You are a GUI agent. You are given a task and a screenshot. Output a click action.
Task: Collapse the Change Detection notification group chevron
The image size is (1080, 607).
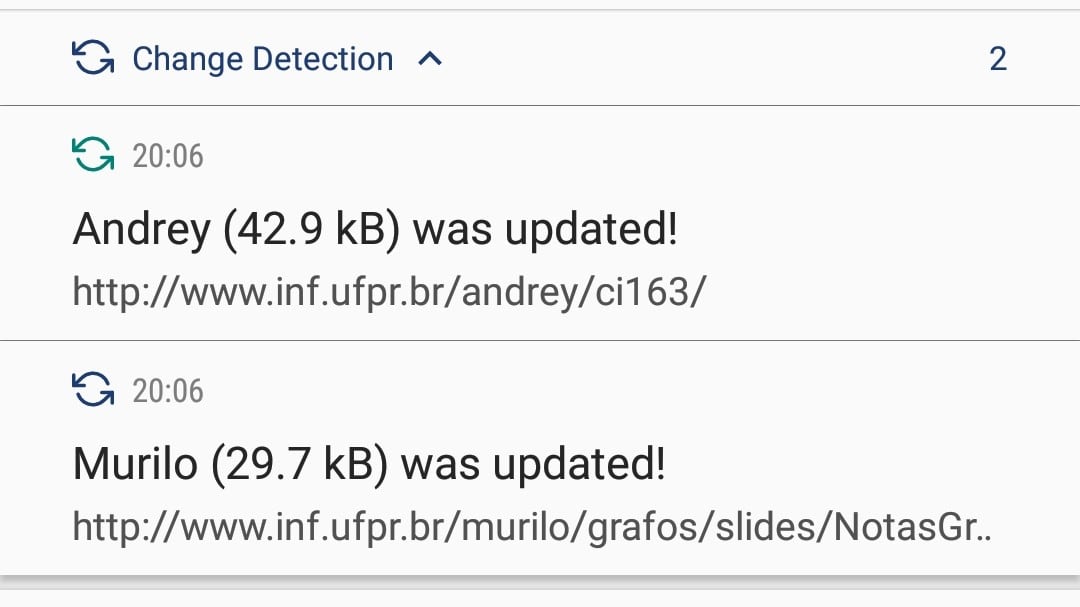430,59
